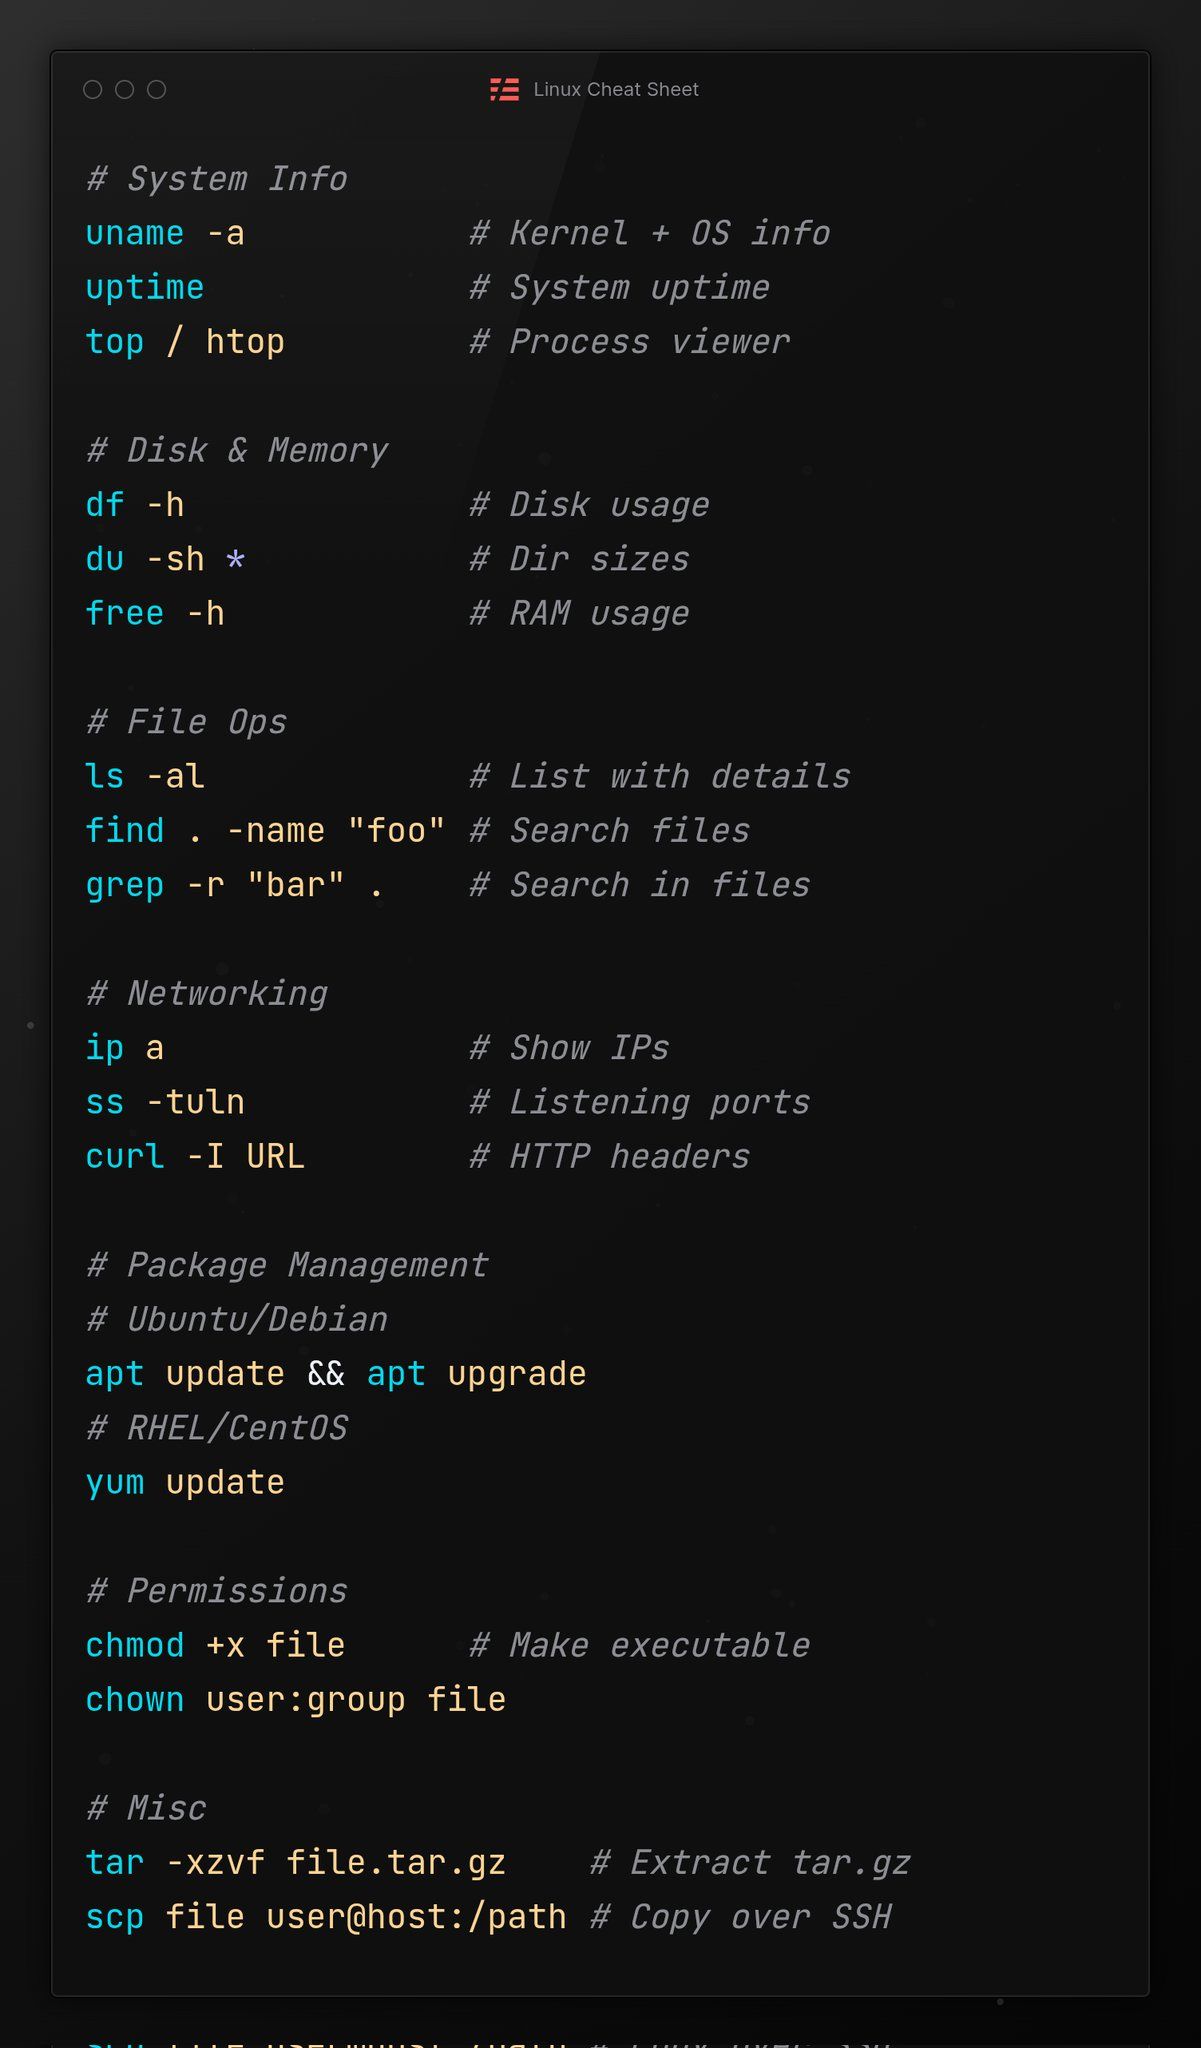Click the middle window circle button

click(x=125, y=90)
